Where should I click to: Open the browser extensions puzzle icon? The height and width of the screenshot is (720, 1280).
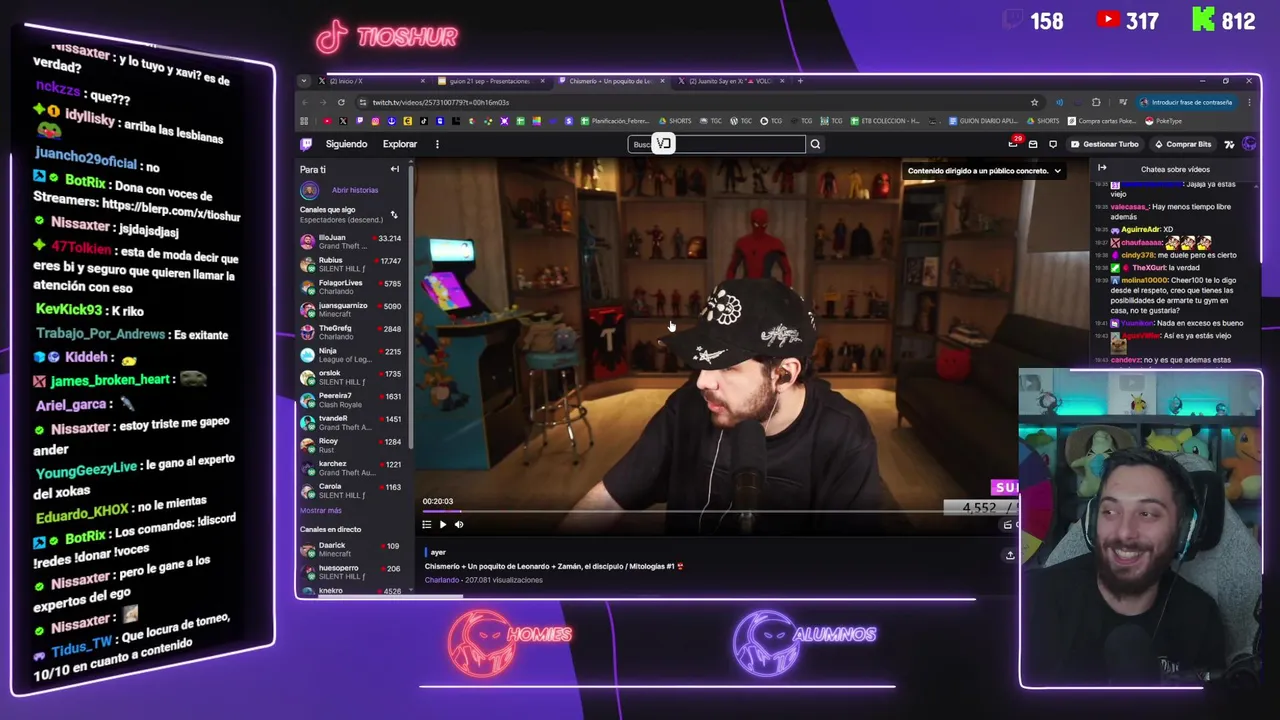pyautogui.click(x=1096, y=102)
